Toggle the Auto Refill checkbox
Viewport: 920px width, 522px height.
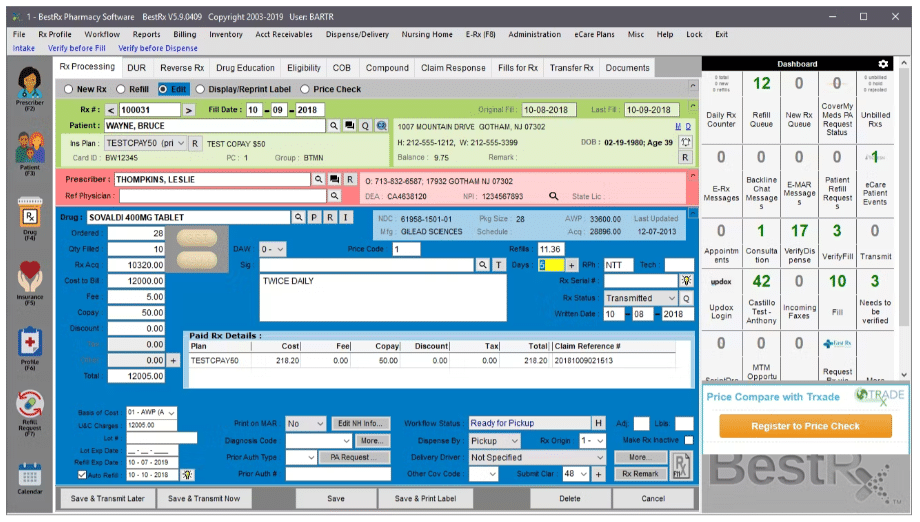click(x=82, y=475)
